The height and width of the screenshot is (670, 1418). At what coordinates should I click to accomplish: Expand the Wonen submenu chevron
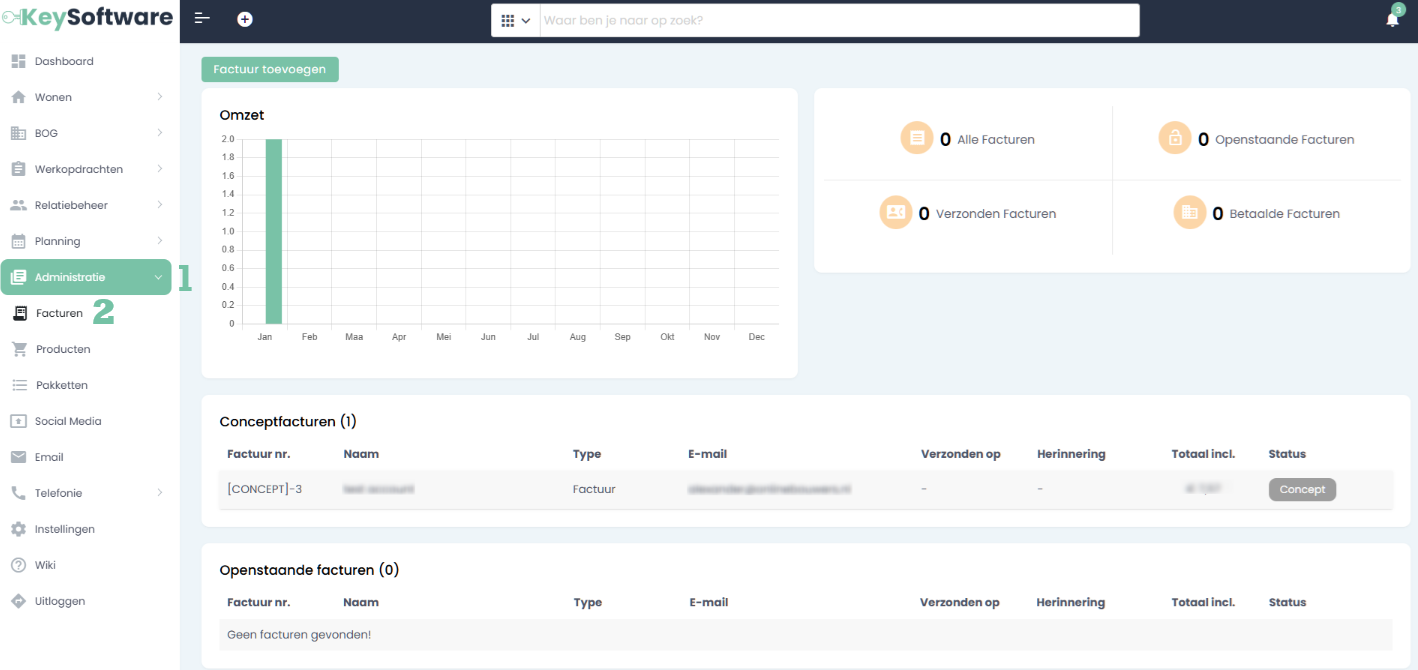(160, 97)
